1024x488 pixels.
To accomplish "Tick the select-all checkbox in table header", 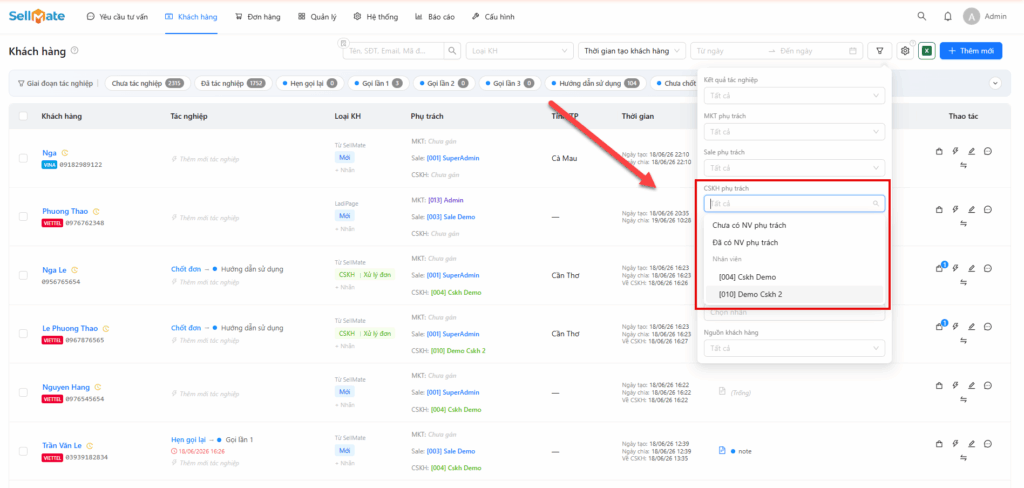I will pyautogui.click(x=24, y=116).
